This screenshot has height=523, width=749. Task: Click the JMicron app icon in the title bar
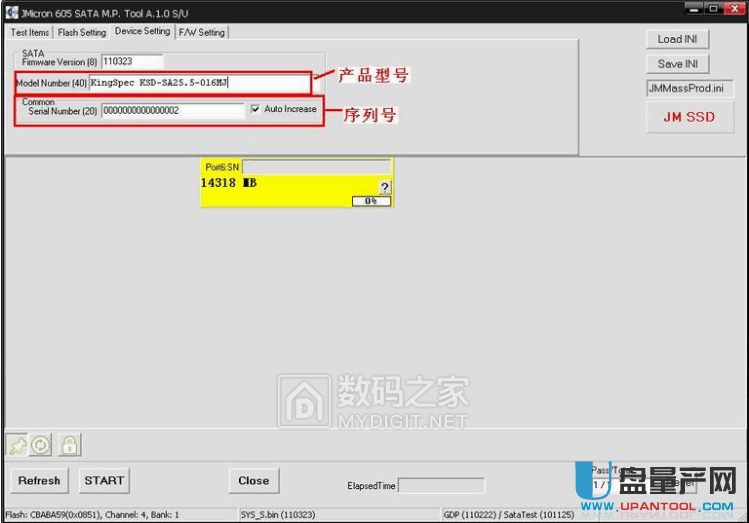[12, 13]
